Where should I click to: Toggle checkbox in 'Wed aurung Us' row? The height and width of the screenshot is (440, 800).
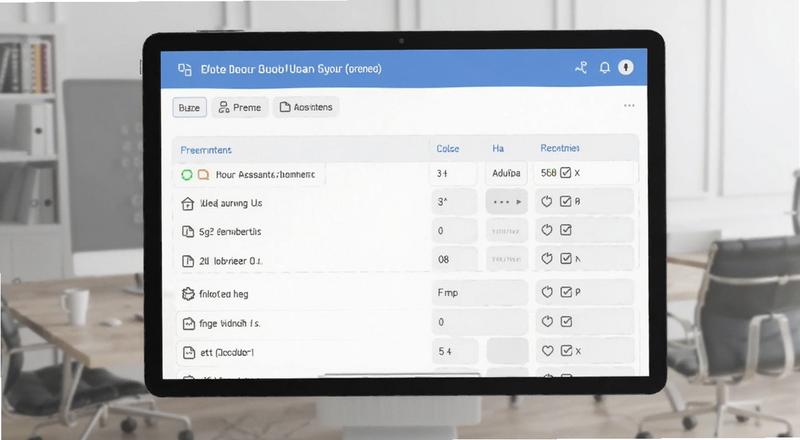565,202
